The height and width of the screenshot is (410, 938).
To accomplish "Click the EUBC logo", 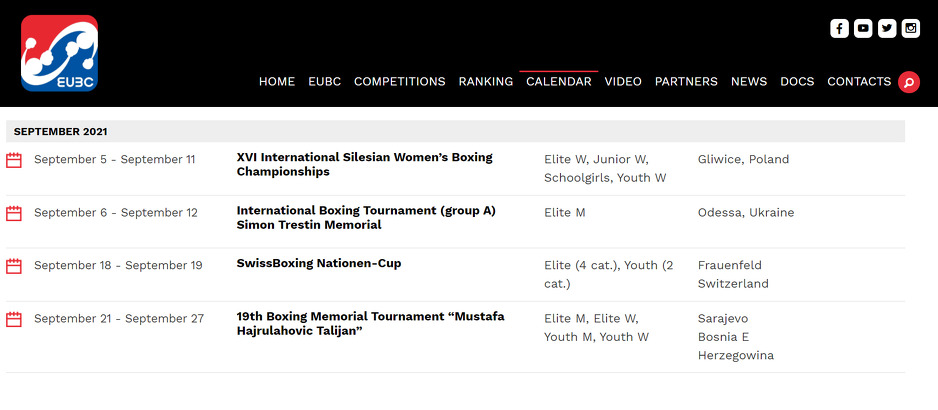I will coord(59,53).
